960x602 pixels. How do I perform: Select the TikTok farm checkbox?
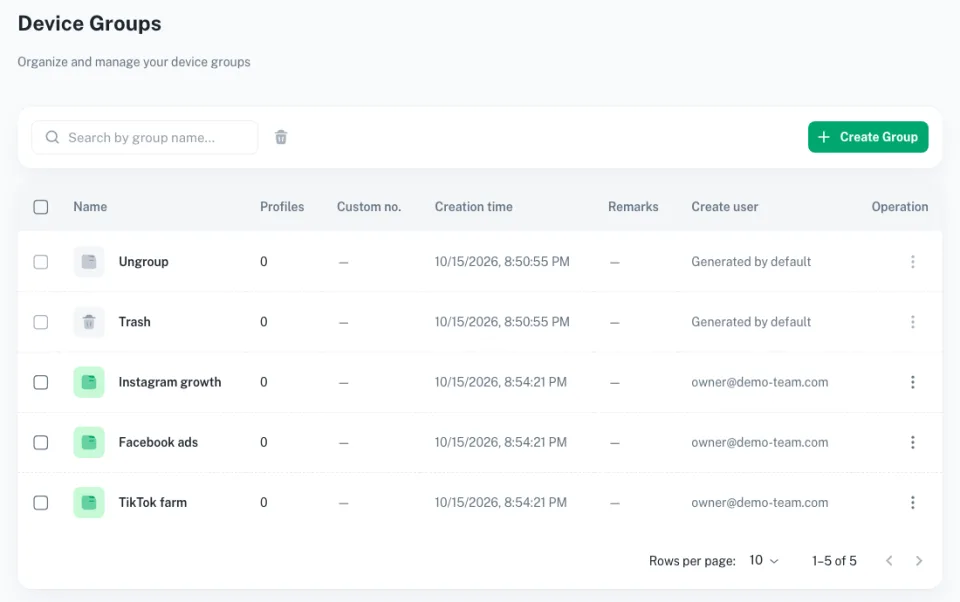(x=40, y=503)
